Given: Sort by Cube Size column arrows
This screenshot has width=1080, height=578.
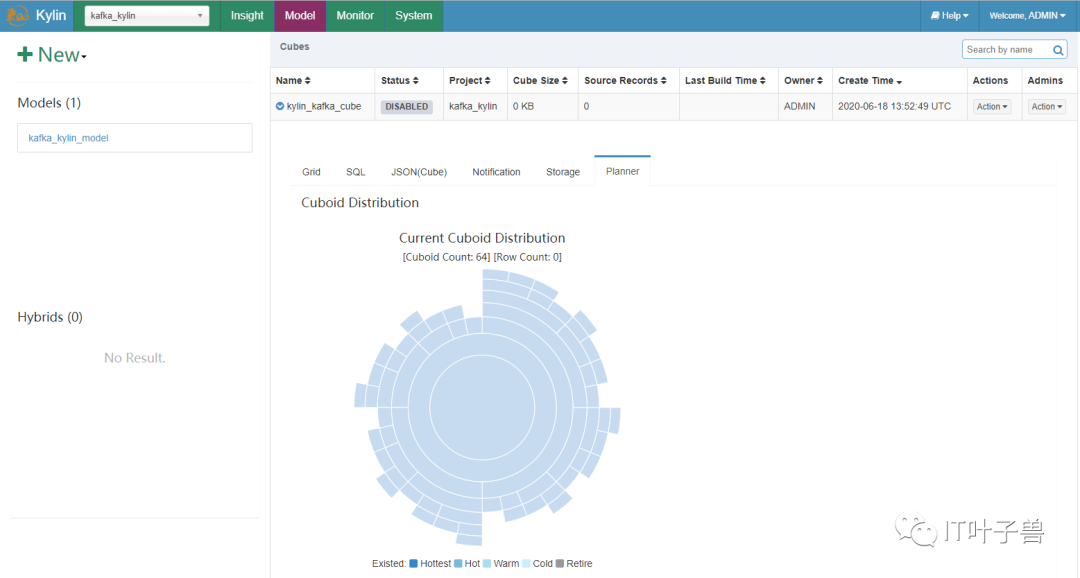Looking at the screenshot, I should click(565, 81).
